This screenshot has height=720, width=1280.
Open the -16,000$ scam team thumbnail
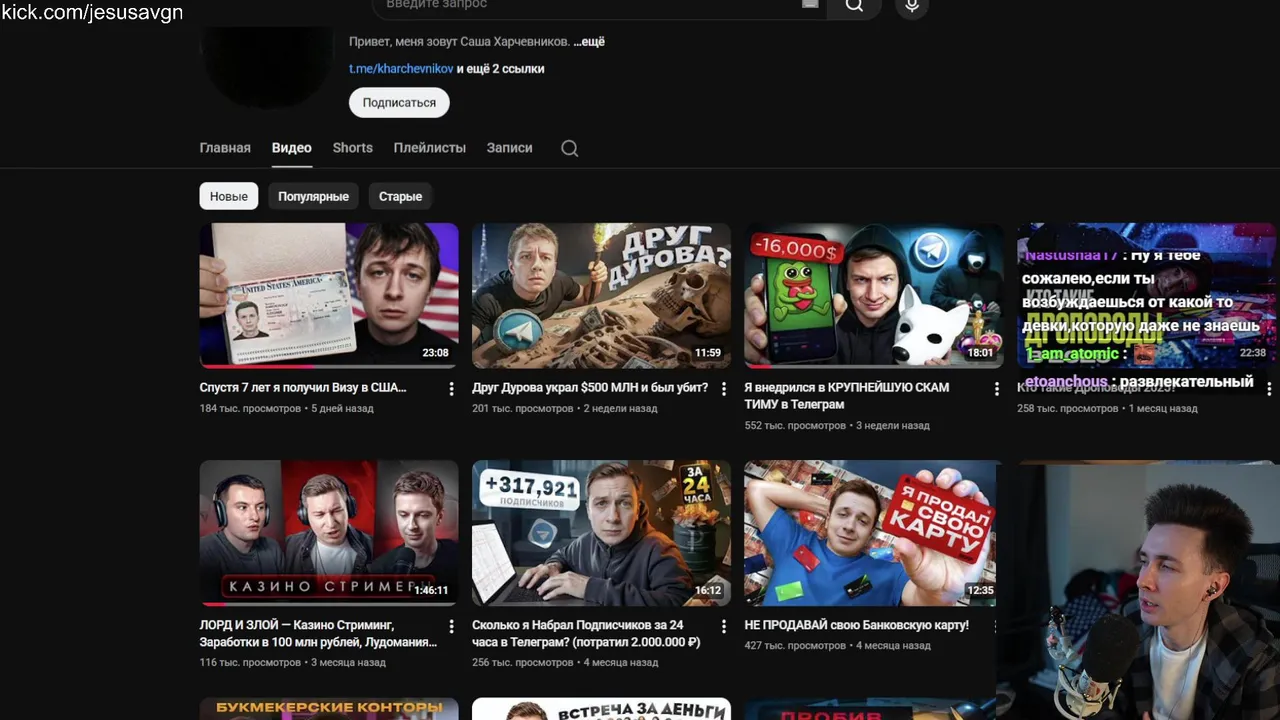click(x=874, y=295)
